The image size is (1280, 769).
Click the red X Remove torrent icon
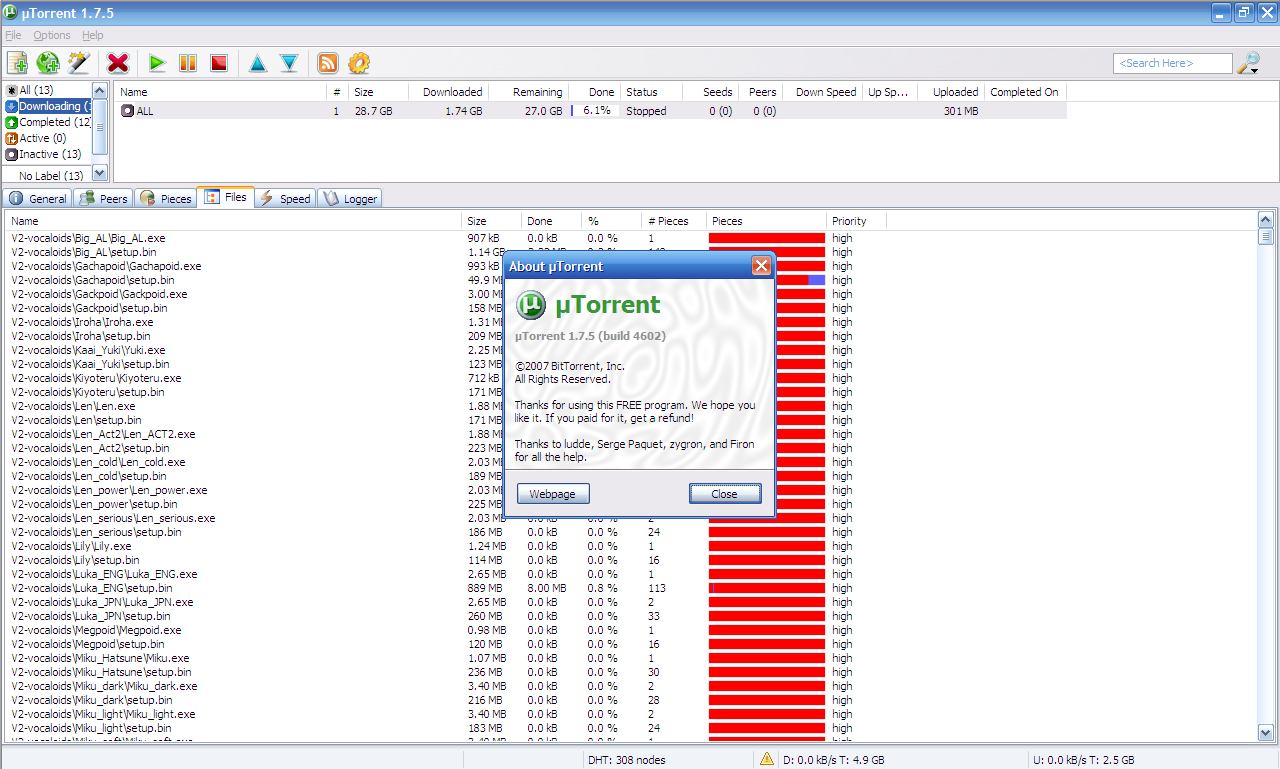click(118, 63)
